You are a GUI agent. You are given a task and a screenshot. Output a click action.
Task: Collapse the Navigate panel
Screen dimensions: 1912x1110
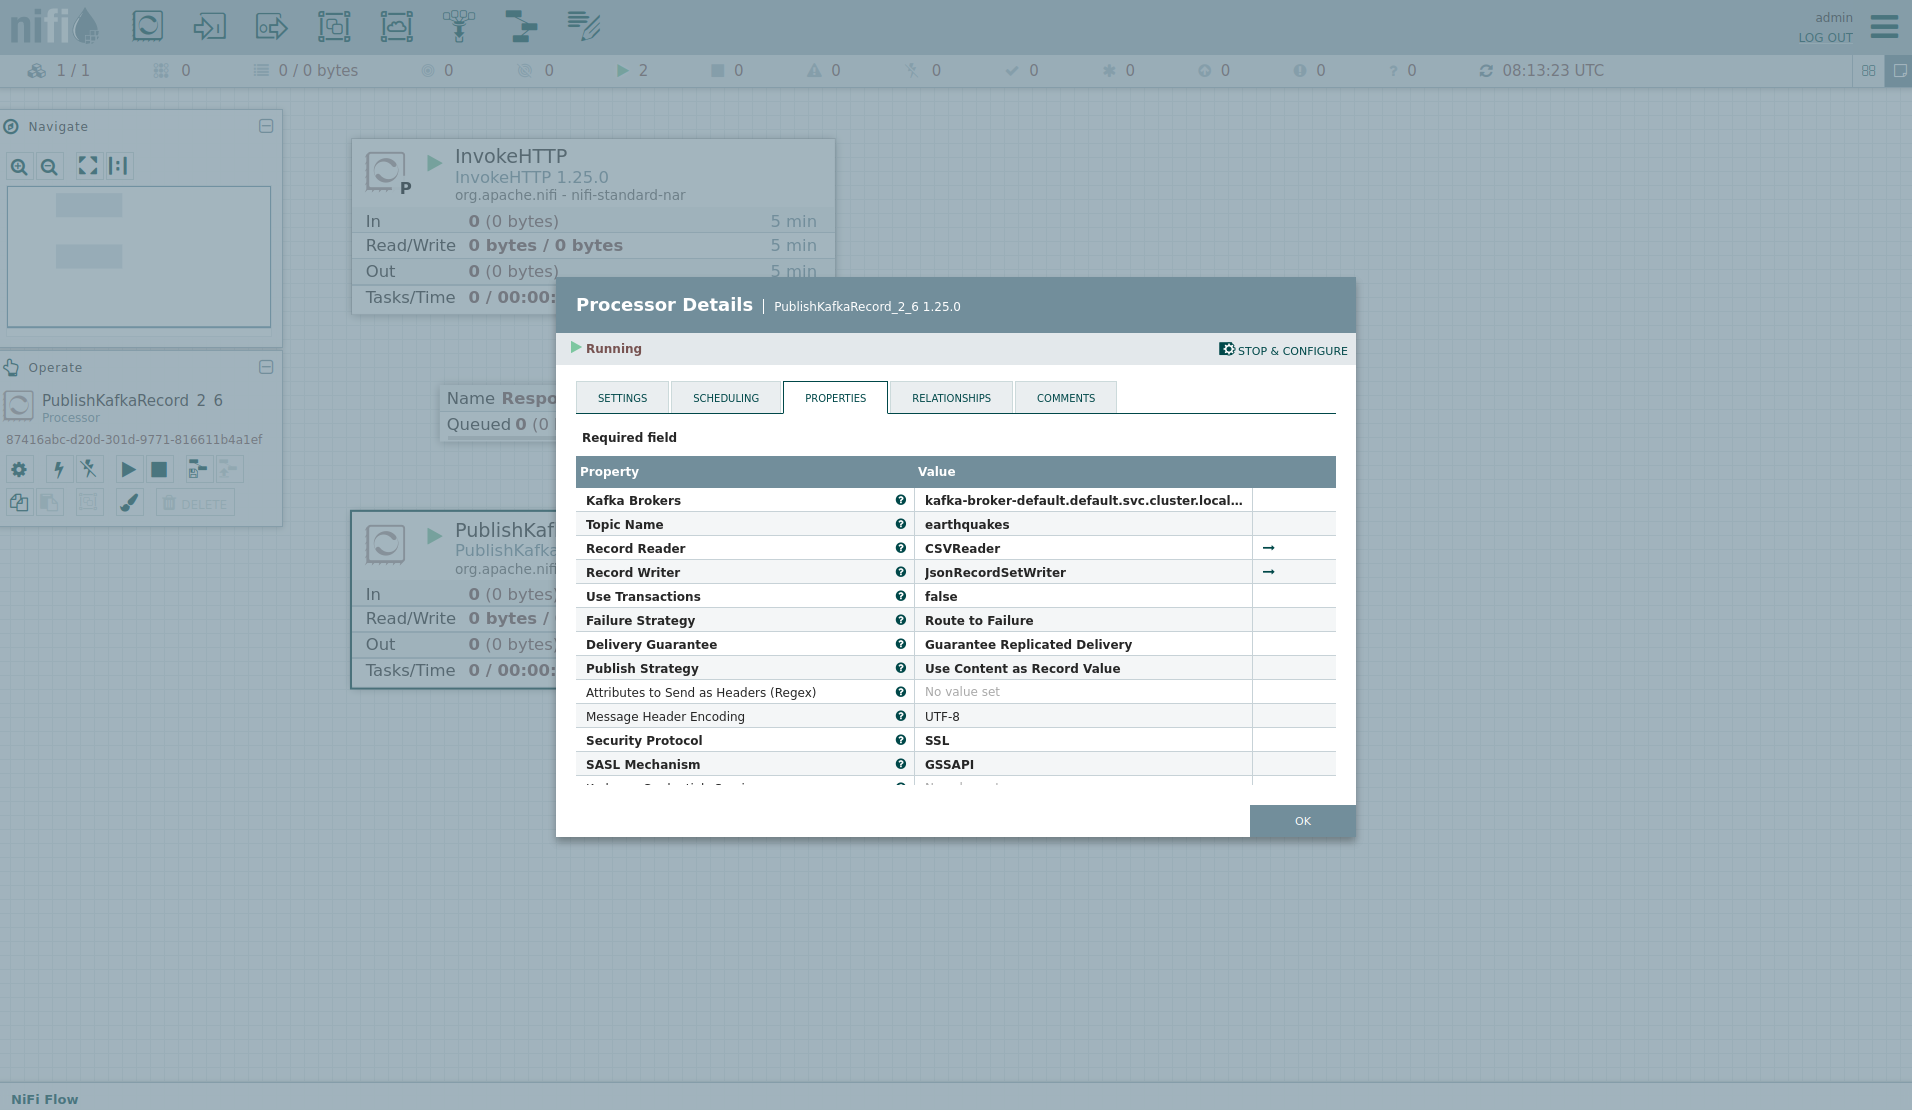[266, 126]
